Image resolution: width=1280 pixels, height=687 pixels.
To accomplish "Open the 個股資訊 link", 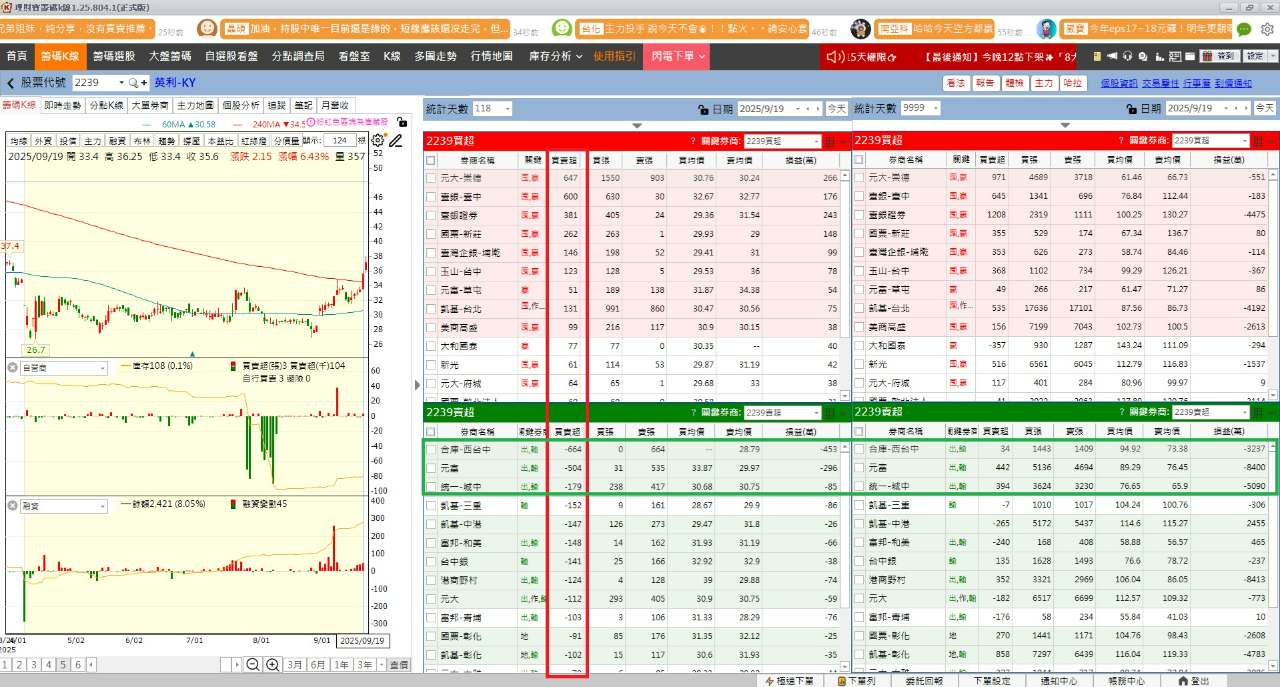I will 1119,83.
